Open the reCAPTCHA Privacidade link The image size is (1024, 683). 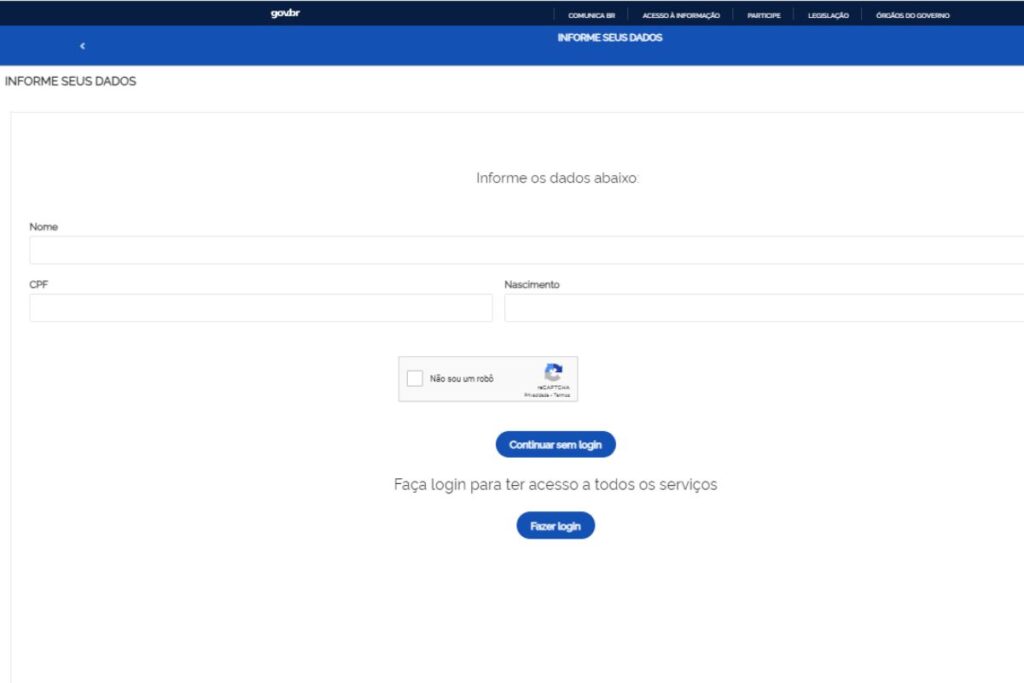[x=537, y=395]
